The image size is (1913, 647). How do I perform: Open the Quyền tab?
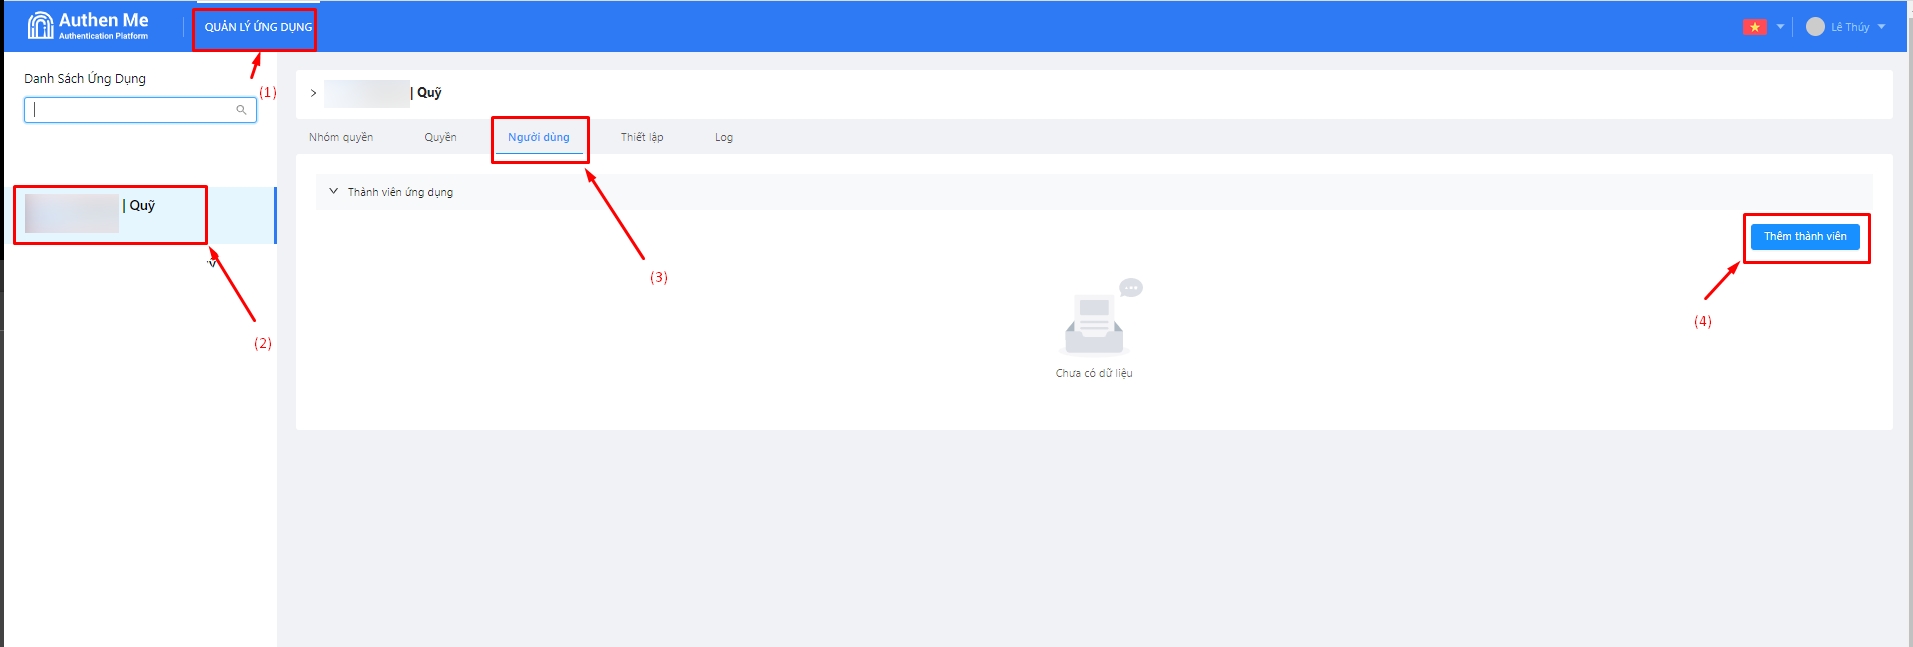pos(440,137)
